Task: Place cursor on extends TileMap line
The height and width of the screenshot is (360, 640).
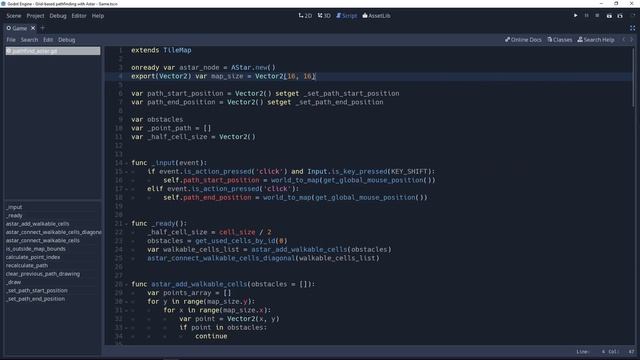Action: (x=161, y=50)
